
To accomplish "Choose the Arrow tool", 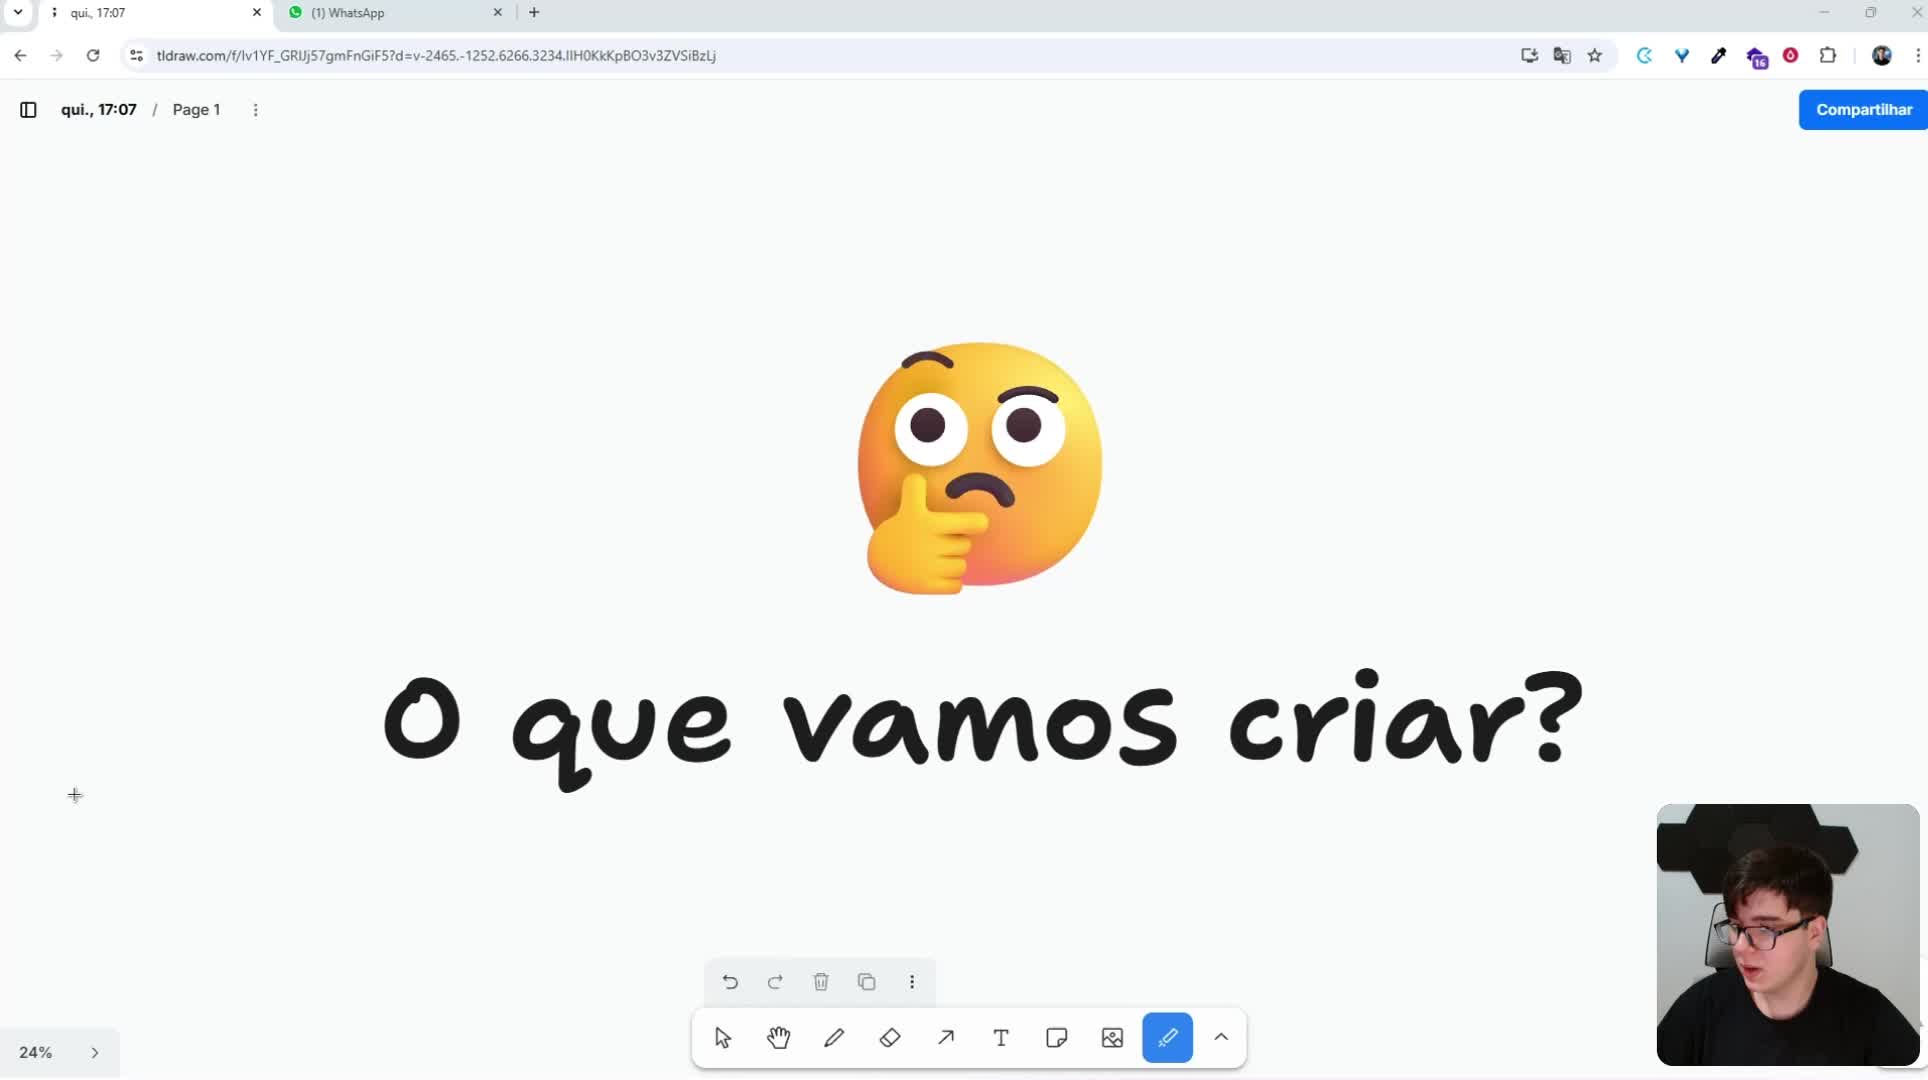I will pos(946,1038).
